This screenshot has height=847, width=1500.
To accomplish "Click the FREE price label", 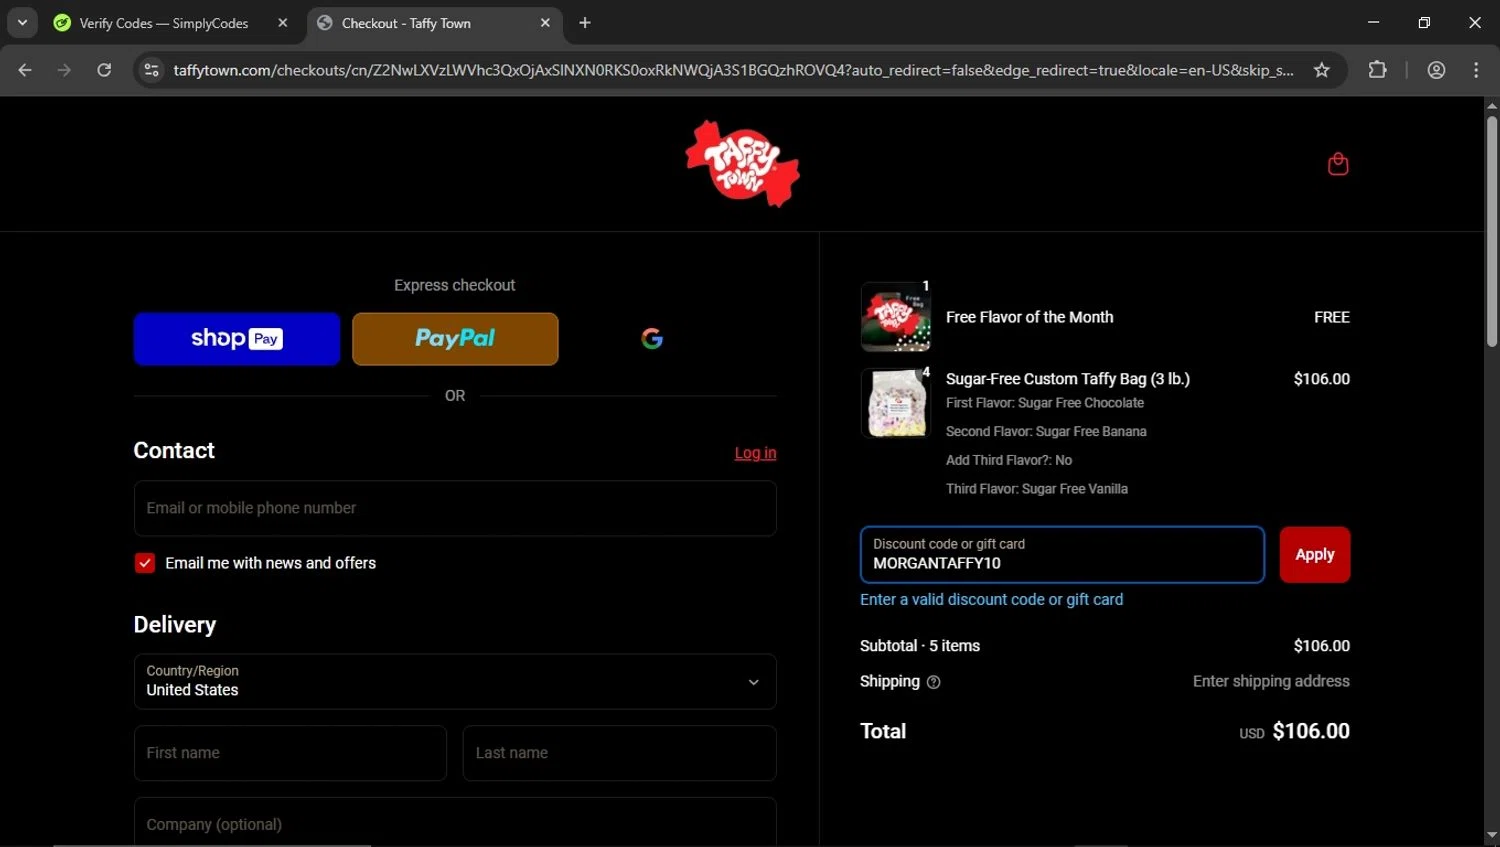I will [1332, 317].
